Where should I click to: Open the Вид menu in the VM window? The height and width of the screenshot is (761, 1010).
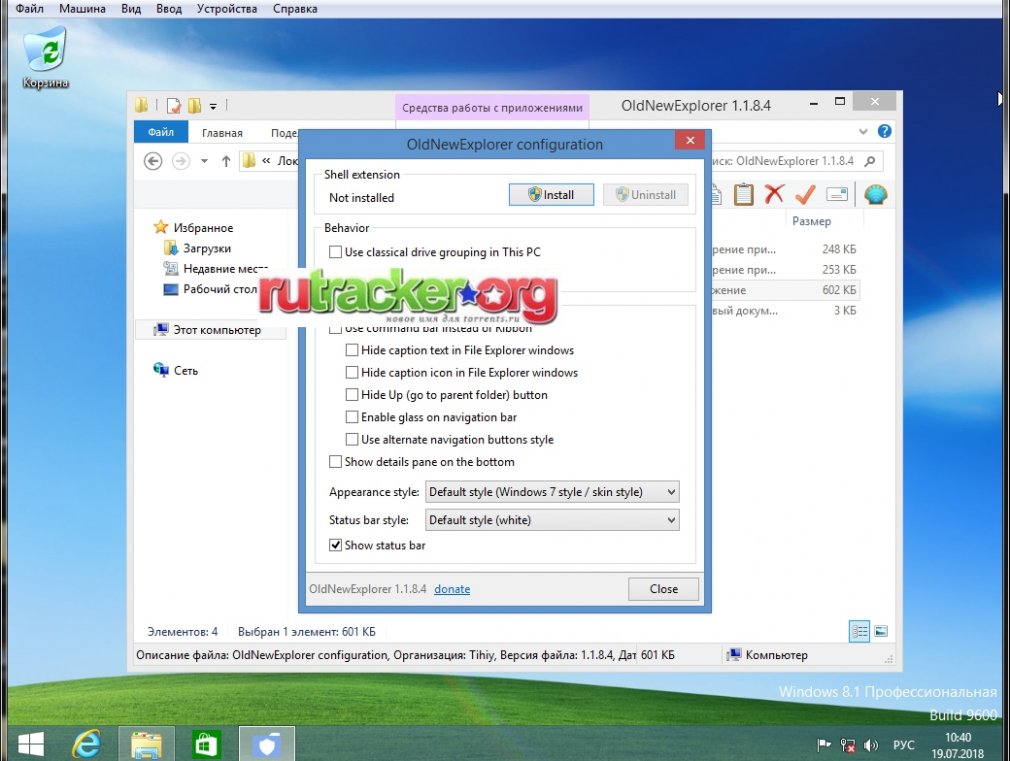point(131,9)
